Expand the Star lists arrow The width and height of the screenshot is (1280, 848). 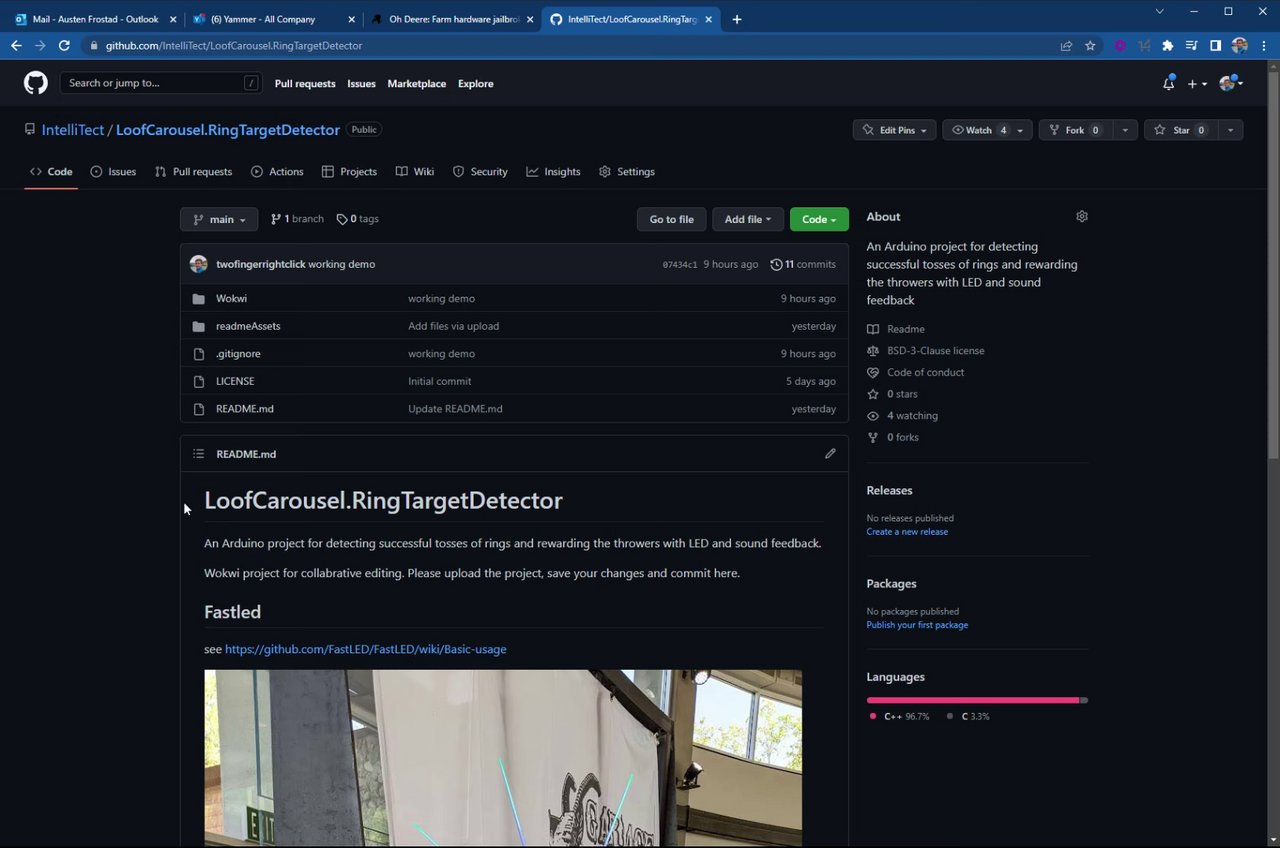1231,130
